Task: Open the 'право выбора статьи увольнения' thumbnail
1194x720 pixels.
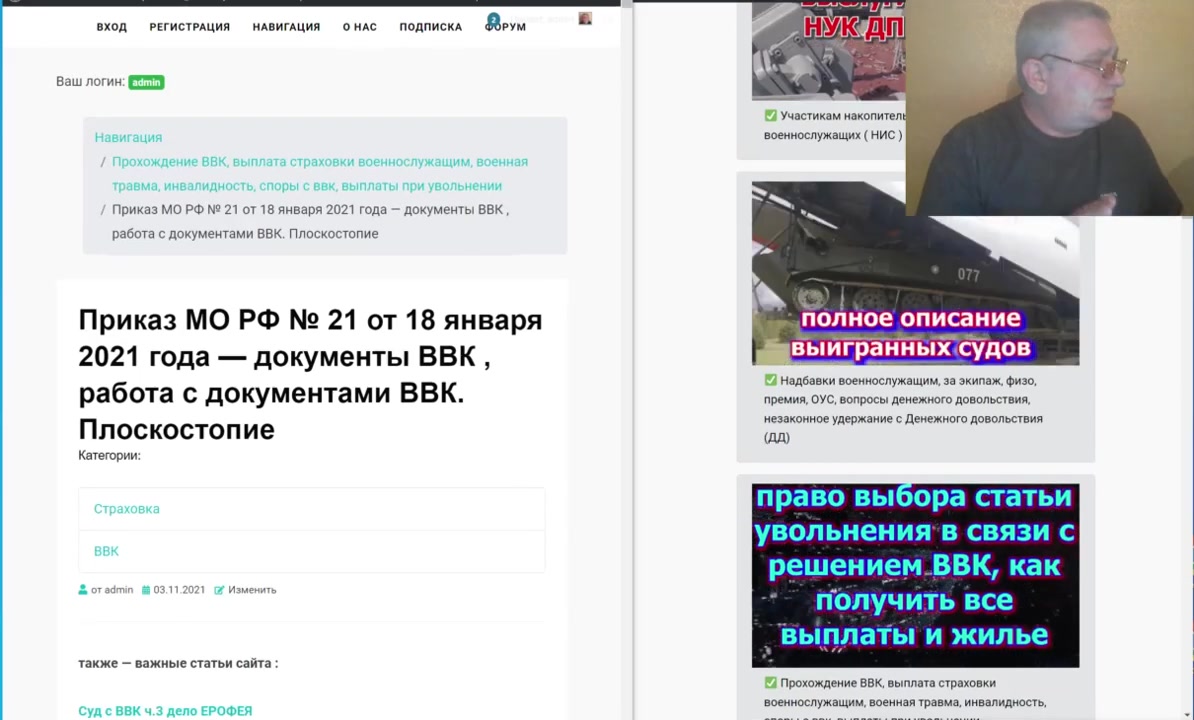Action: click(915, 575)
